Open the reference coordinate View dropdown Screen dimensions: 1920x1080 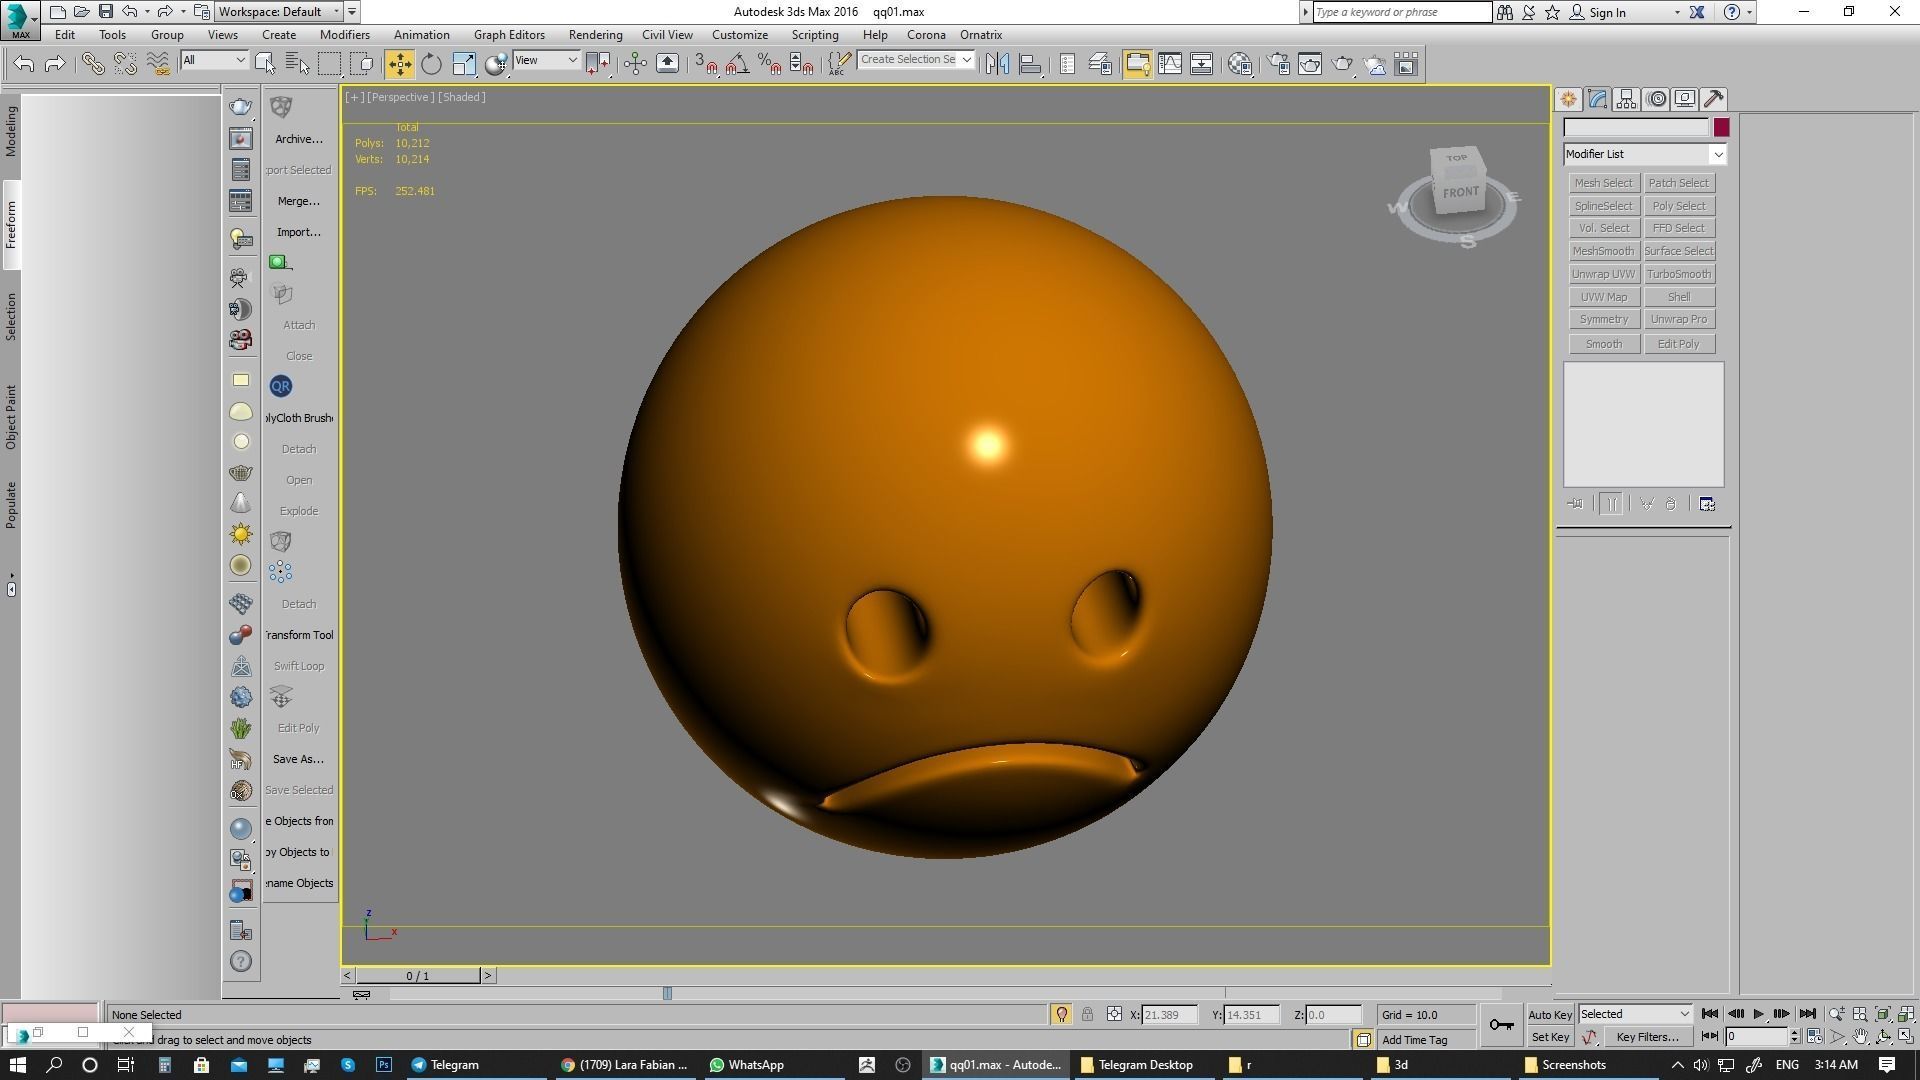tap(545, 61)
